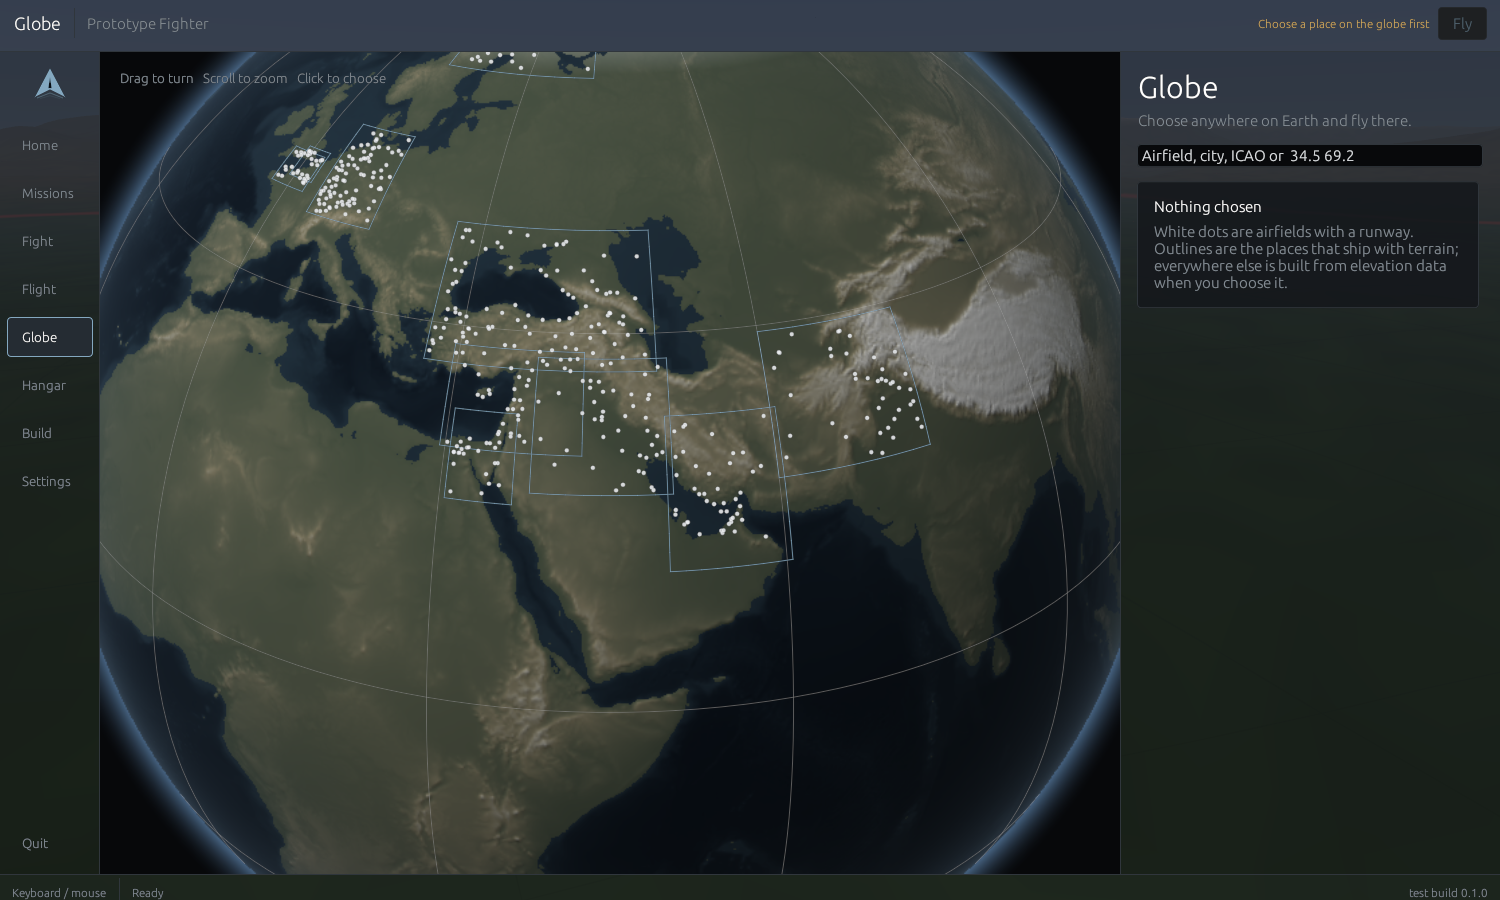
Task: Click the 'Keyboard / mouse' status entry
Action: point(59,893)
